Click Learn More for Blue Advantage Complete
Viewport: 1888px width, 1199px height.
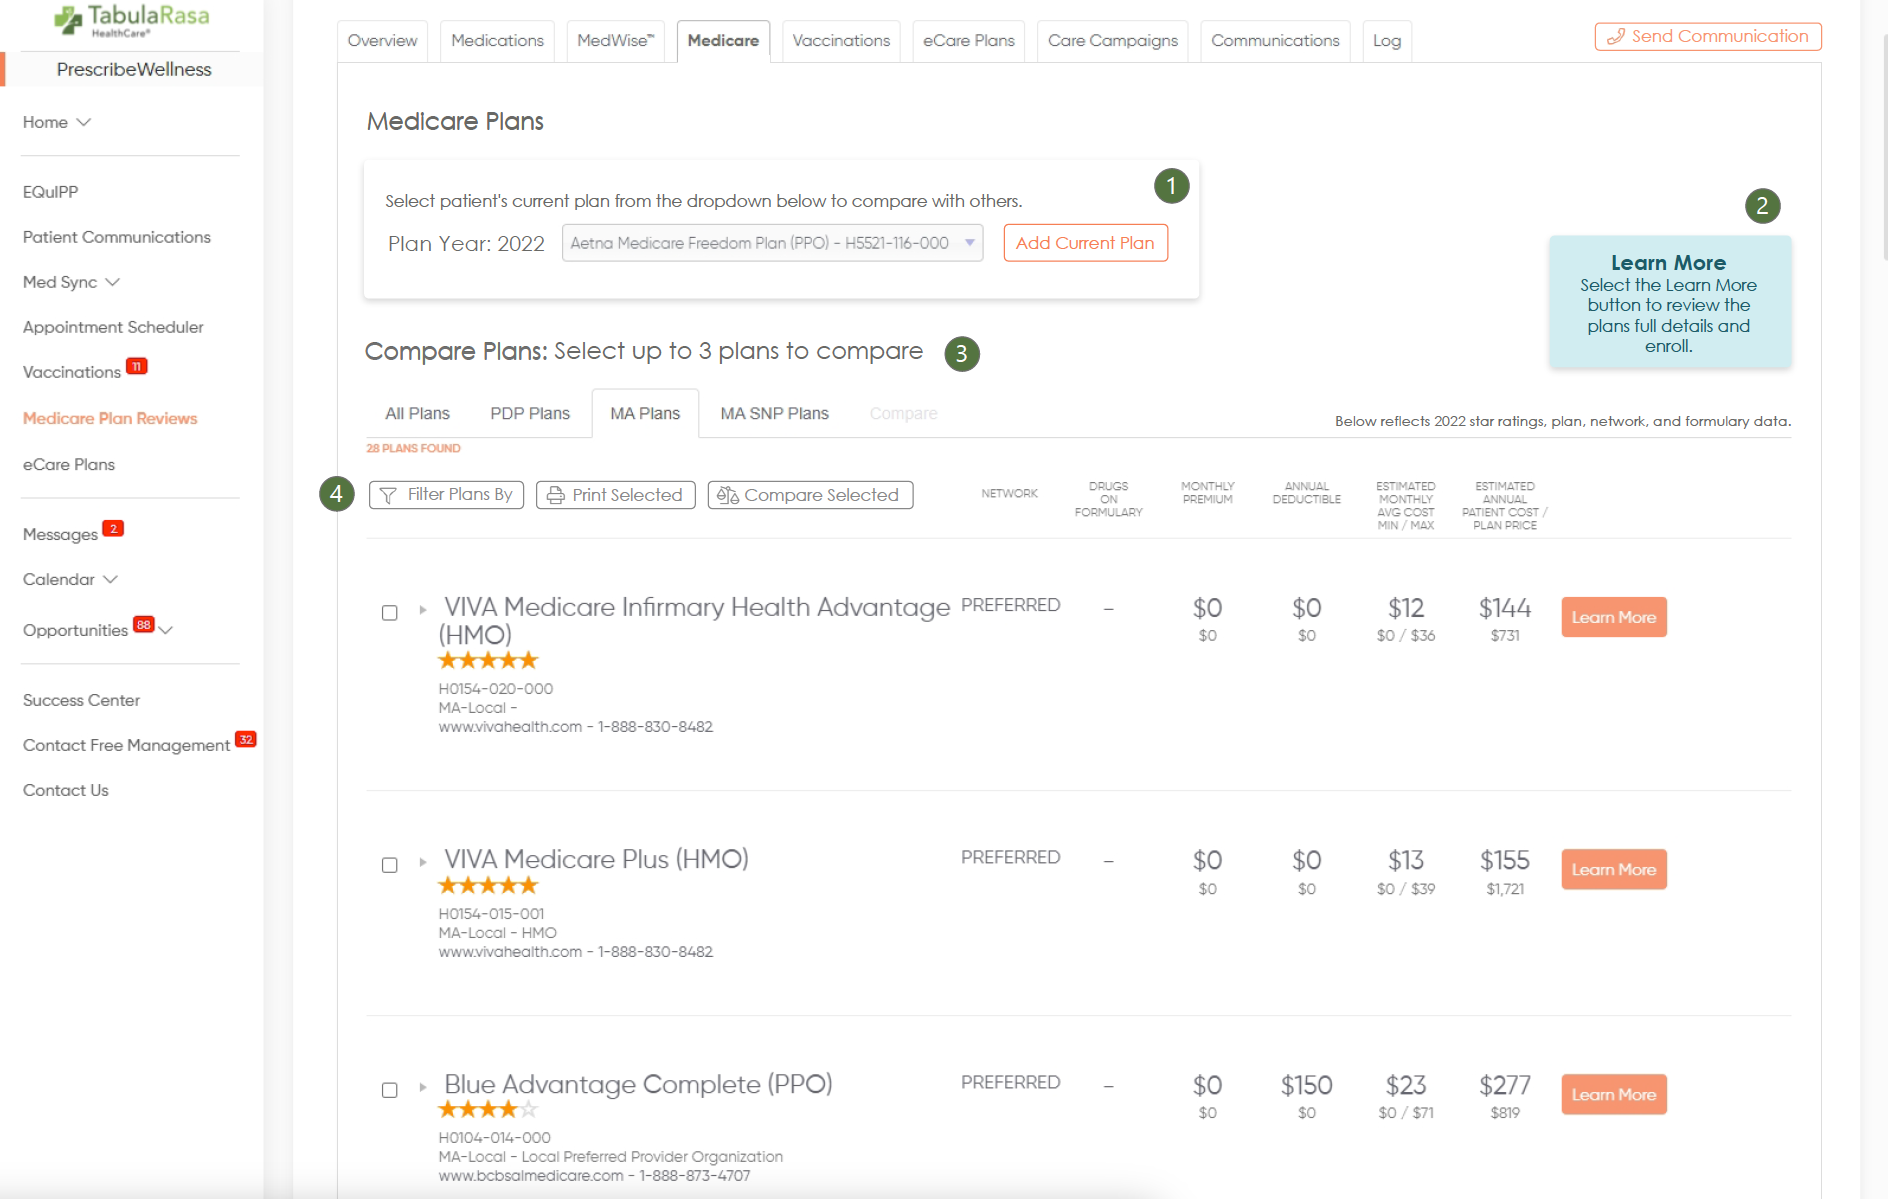[1613, 1095]
